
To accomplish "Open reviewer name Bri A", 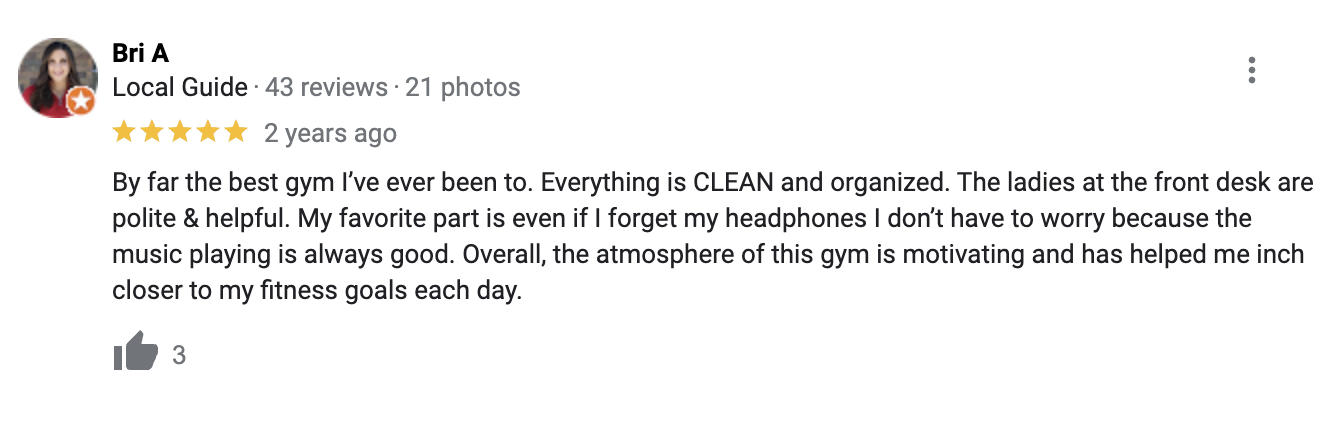I will 140,54.
